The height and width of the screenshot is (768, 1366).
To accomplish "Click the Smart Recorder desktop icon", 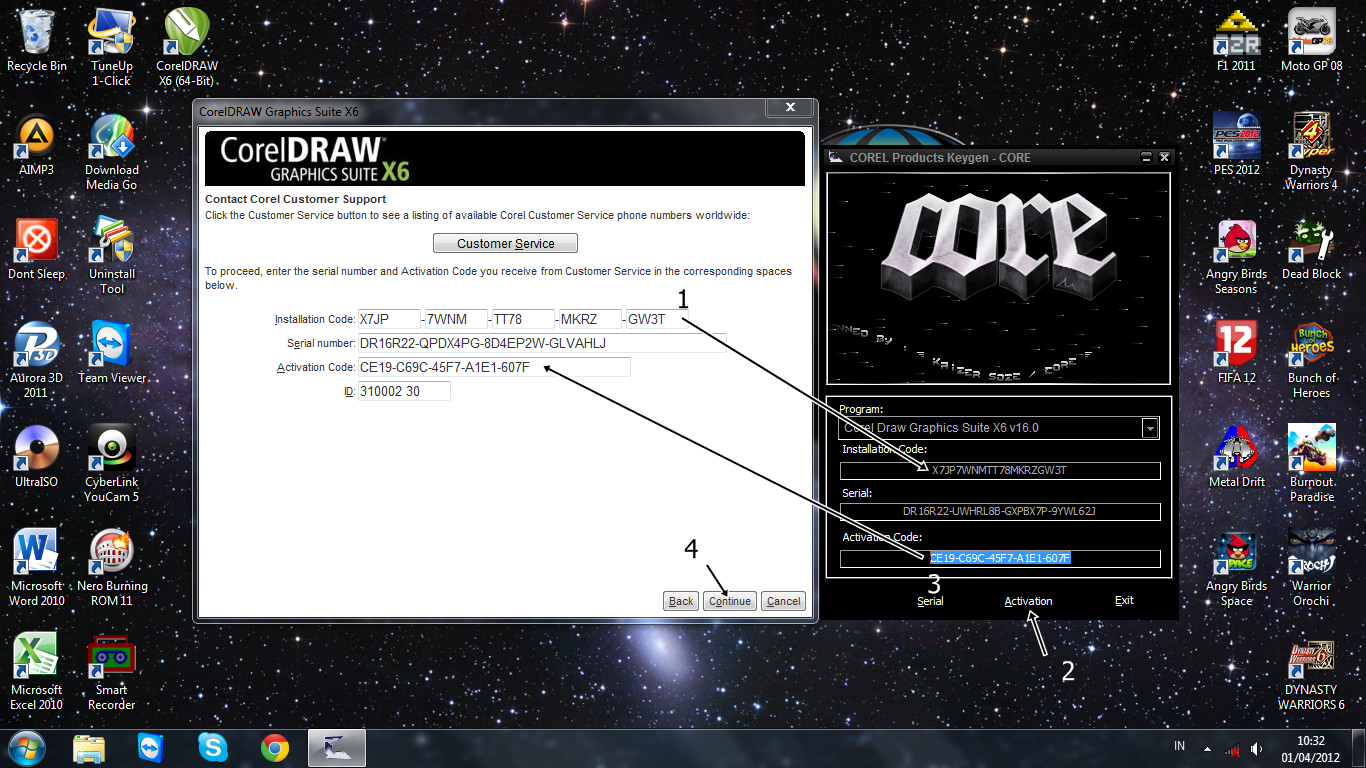I will tap(112, 671).
